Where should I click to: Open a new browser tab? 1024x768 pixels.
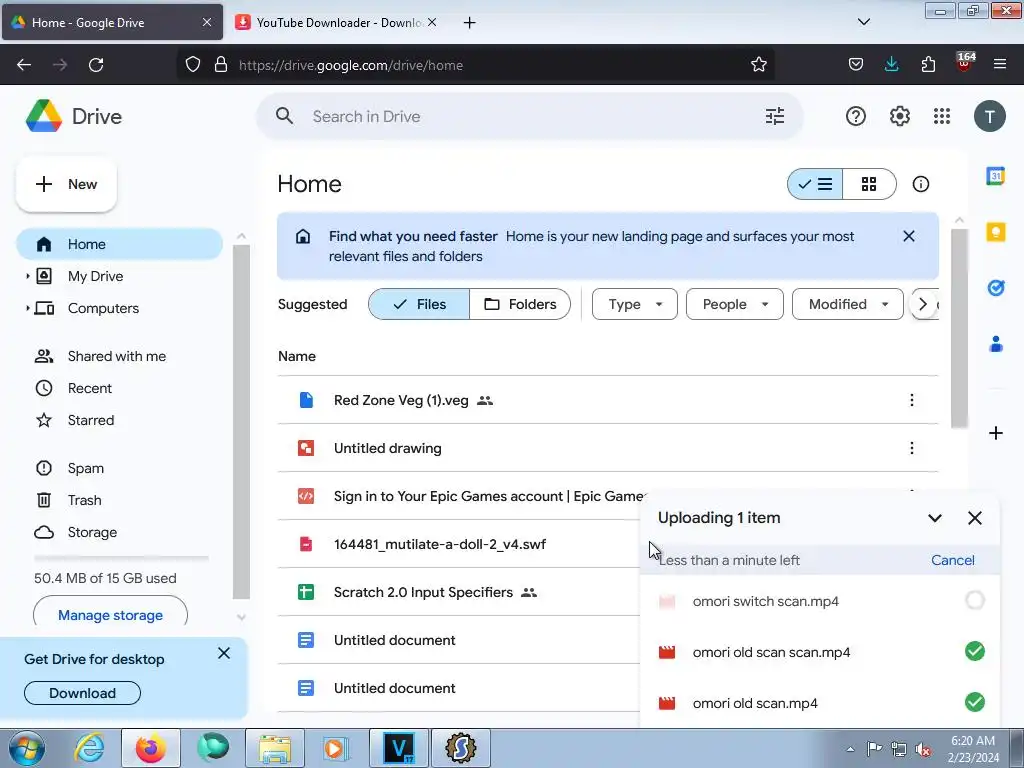click(469, 23)
